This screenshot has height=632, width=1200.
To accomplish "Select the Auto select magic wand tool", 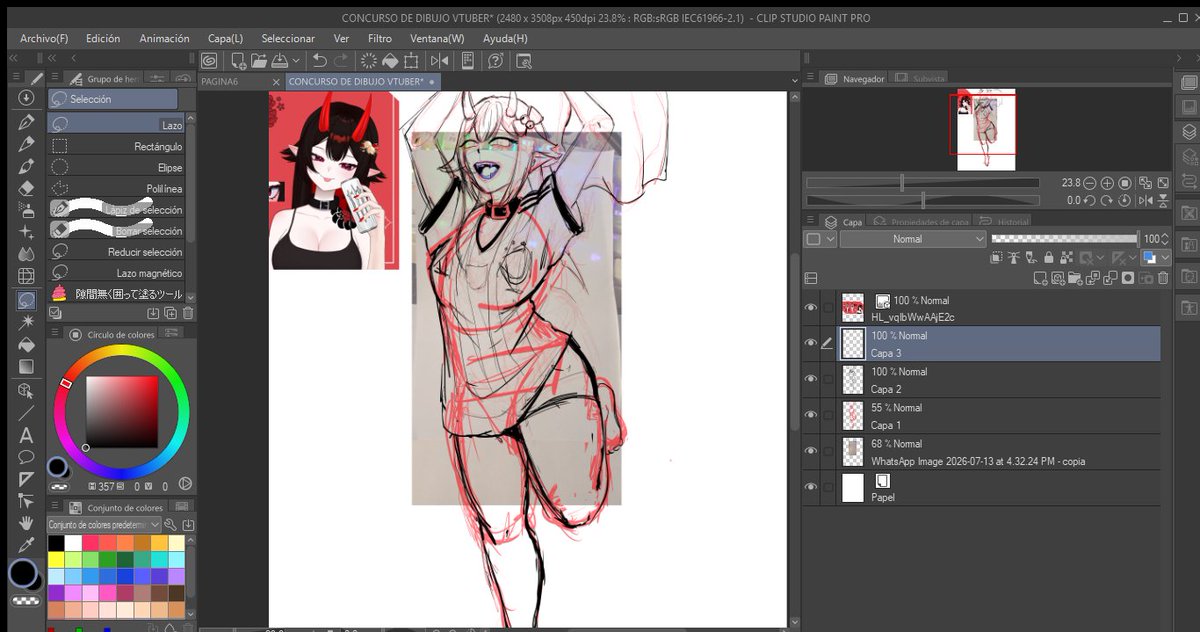I will [26, 321].
